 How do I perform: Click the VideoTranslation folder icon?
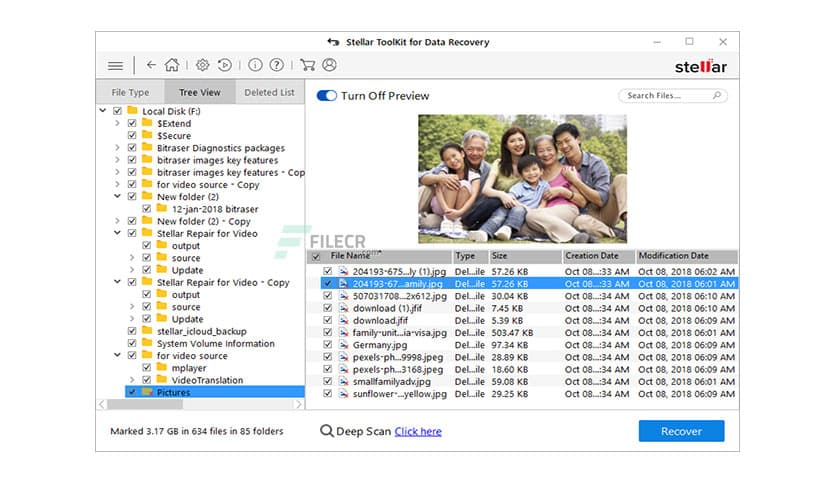162,380
